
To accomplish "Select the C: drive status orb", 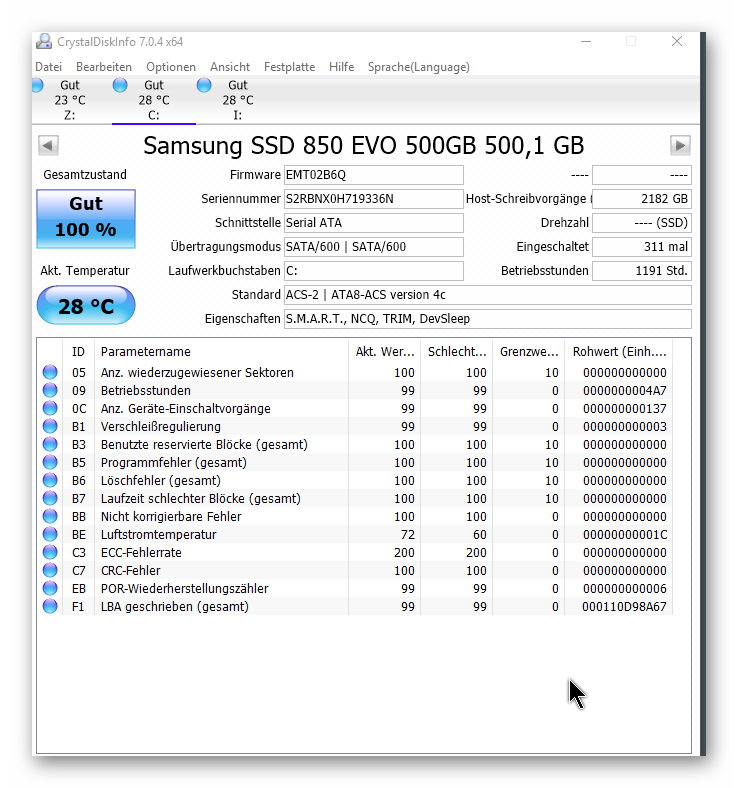I will [120, 85].
